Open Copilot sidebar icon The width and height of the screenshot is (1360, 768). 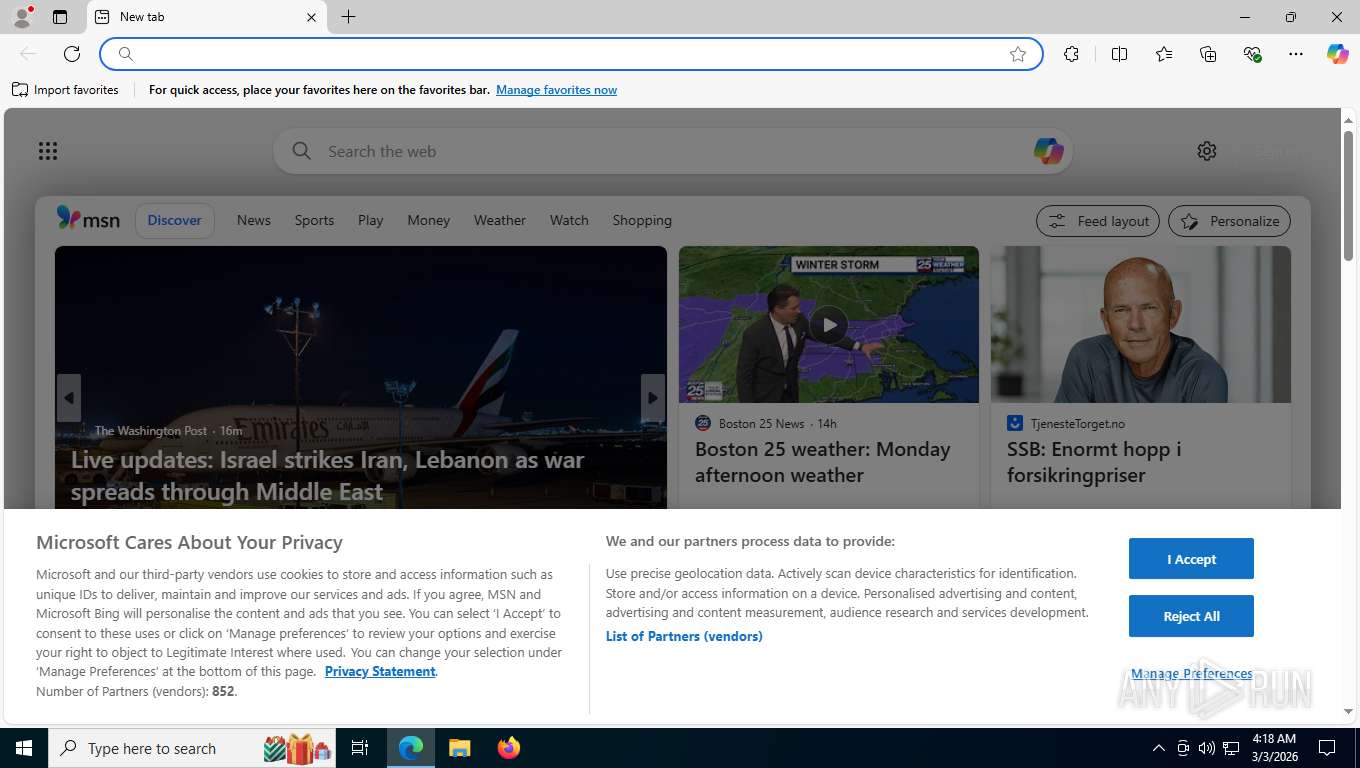(x=1338, y=54)
